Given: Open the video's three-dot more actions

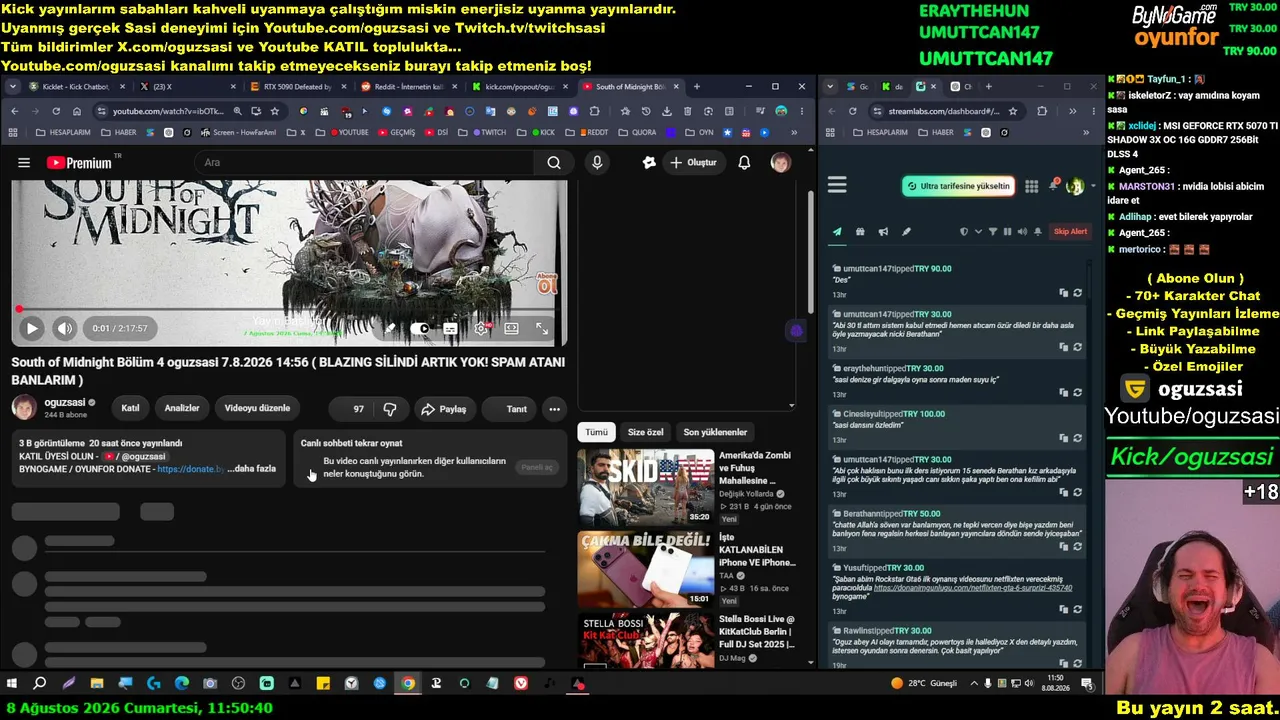Looking at the screenshot, I should [554, 408].
